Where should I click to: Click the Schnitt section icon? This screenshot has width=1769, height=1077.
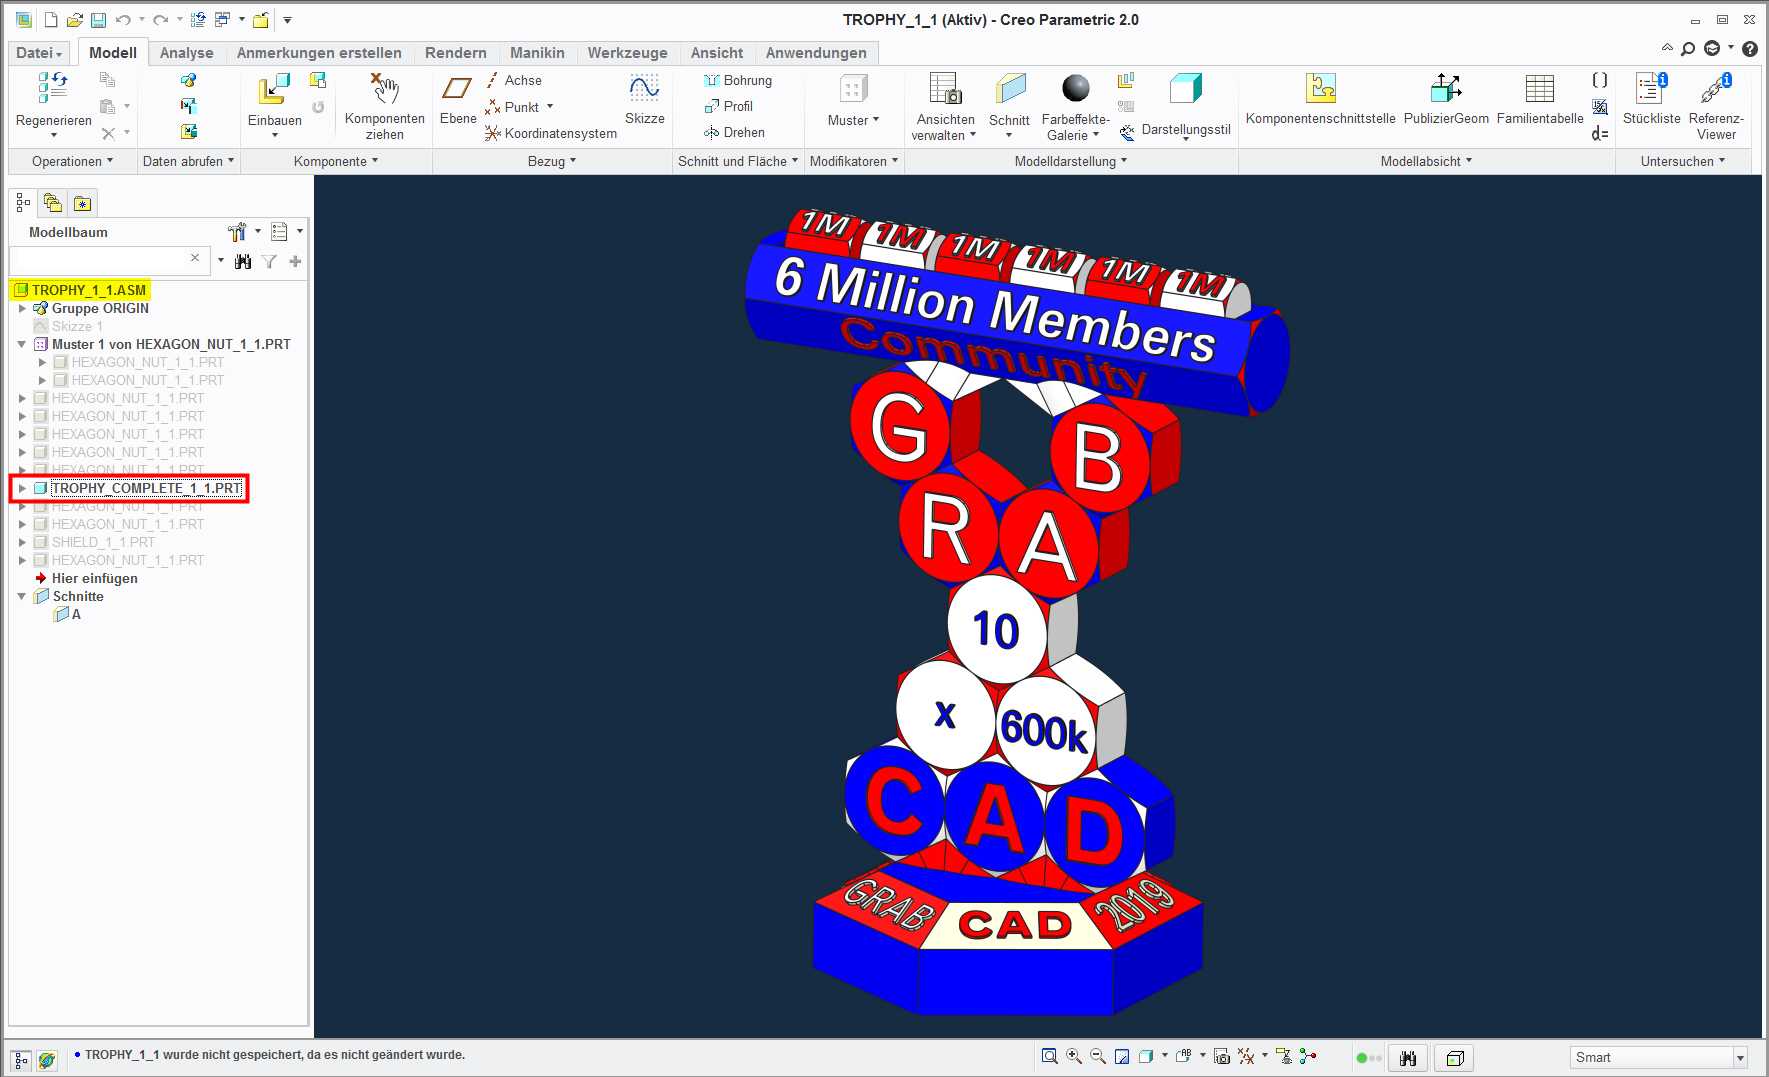coord(1010,88)
